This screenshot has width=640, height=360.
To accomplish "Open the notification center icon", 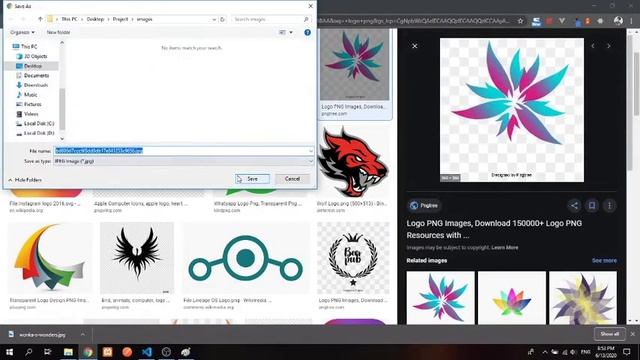I will 627,351.
